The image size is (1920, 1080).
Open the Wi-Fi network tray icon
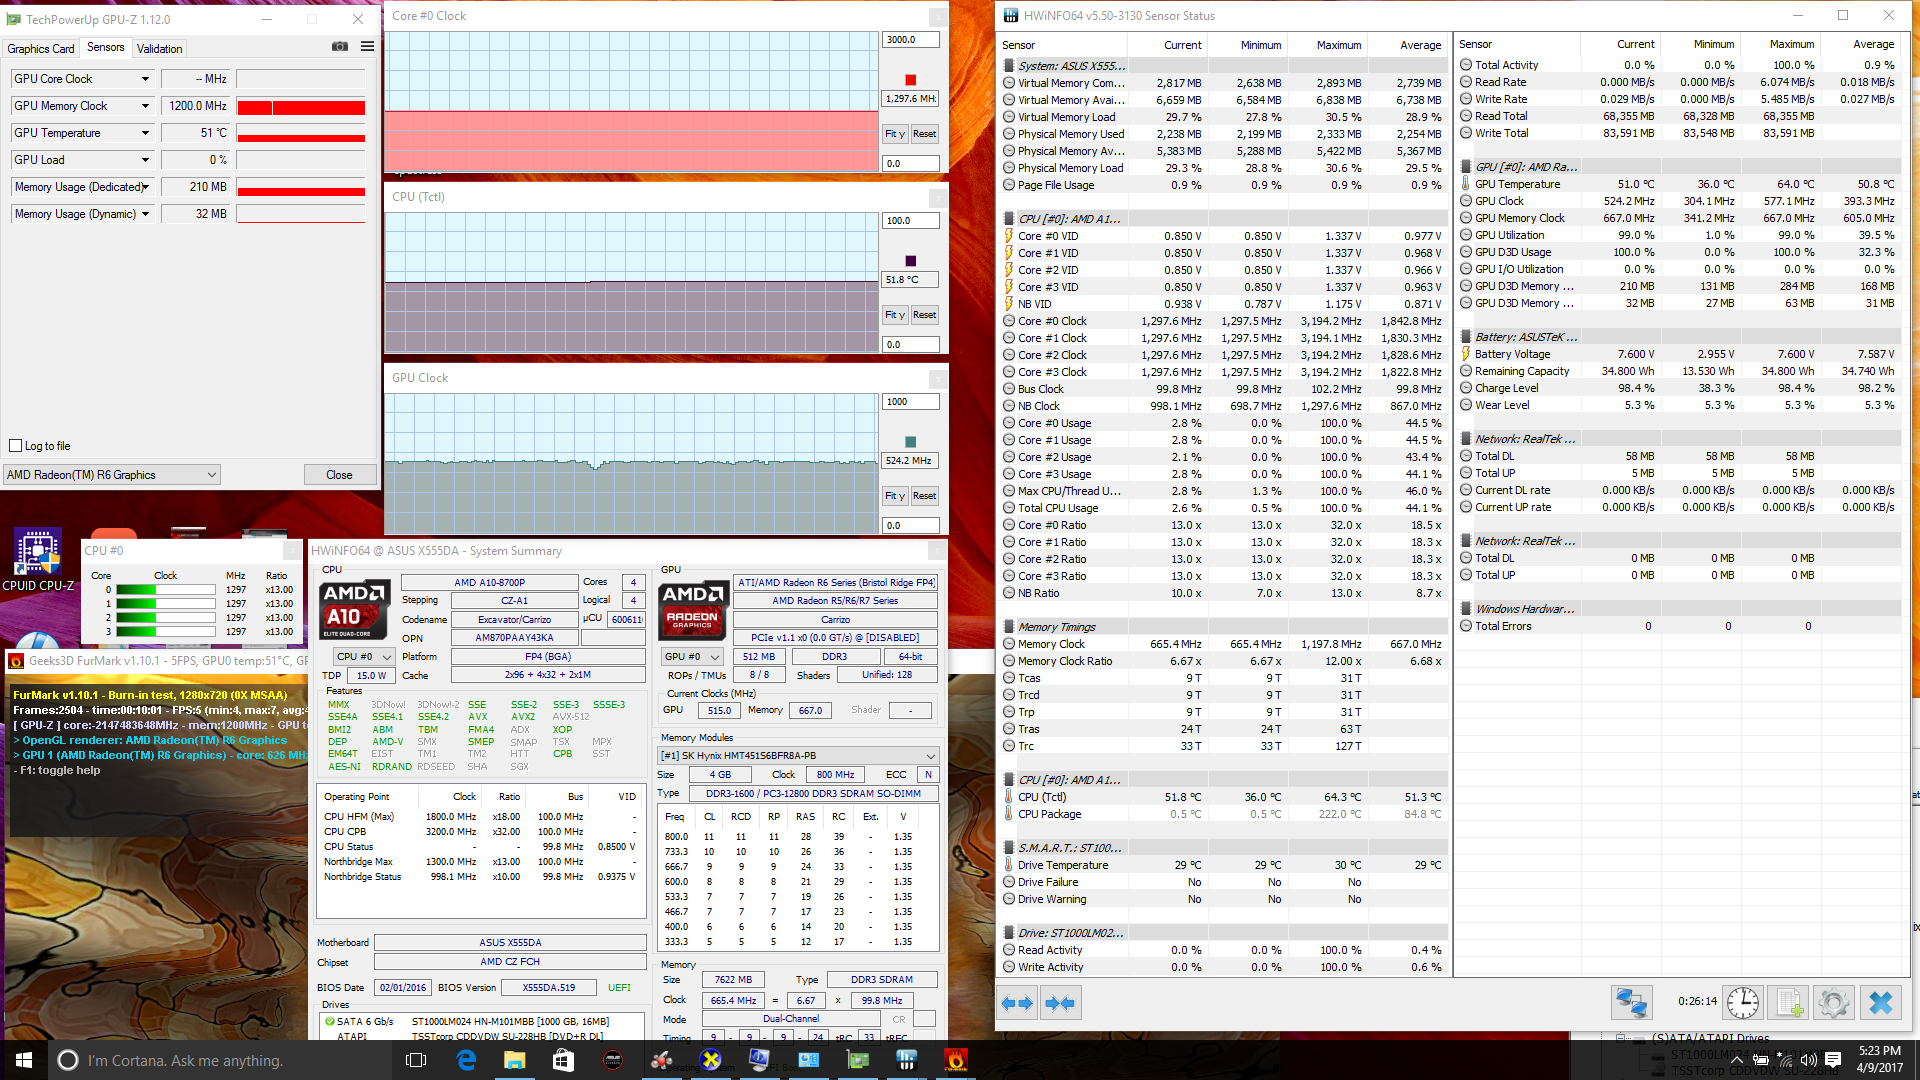[1785, 1060]
